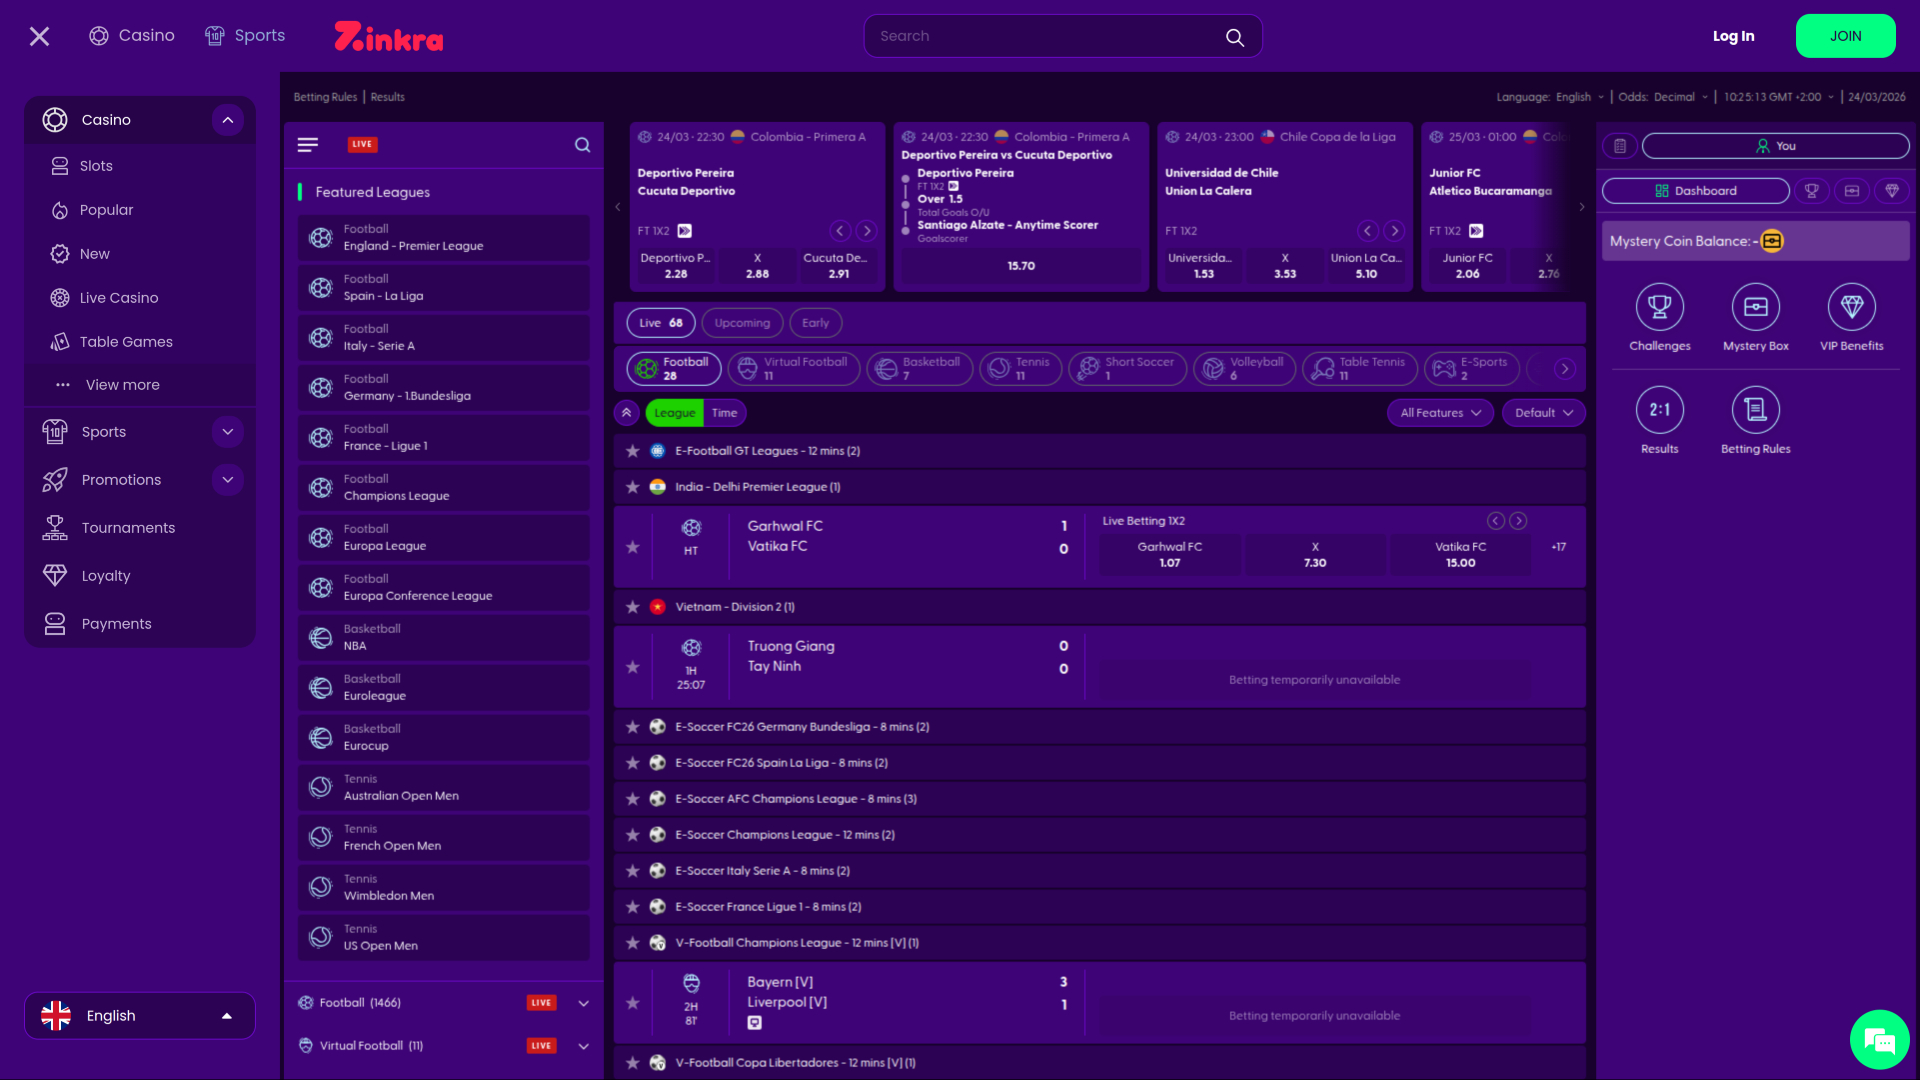
Task: Favorite the Garhwal FC match star
Action: coord(632,547)
